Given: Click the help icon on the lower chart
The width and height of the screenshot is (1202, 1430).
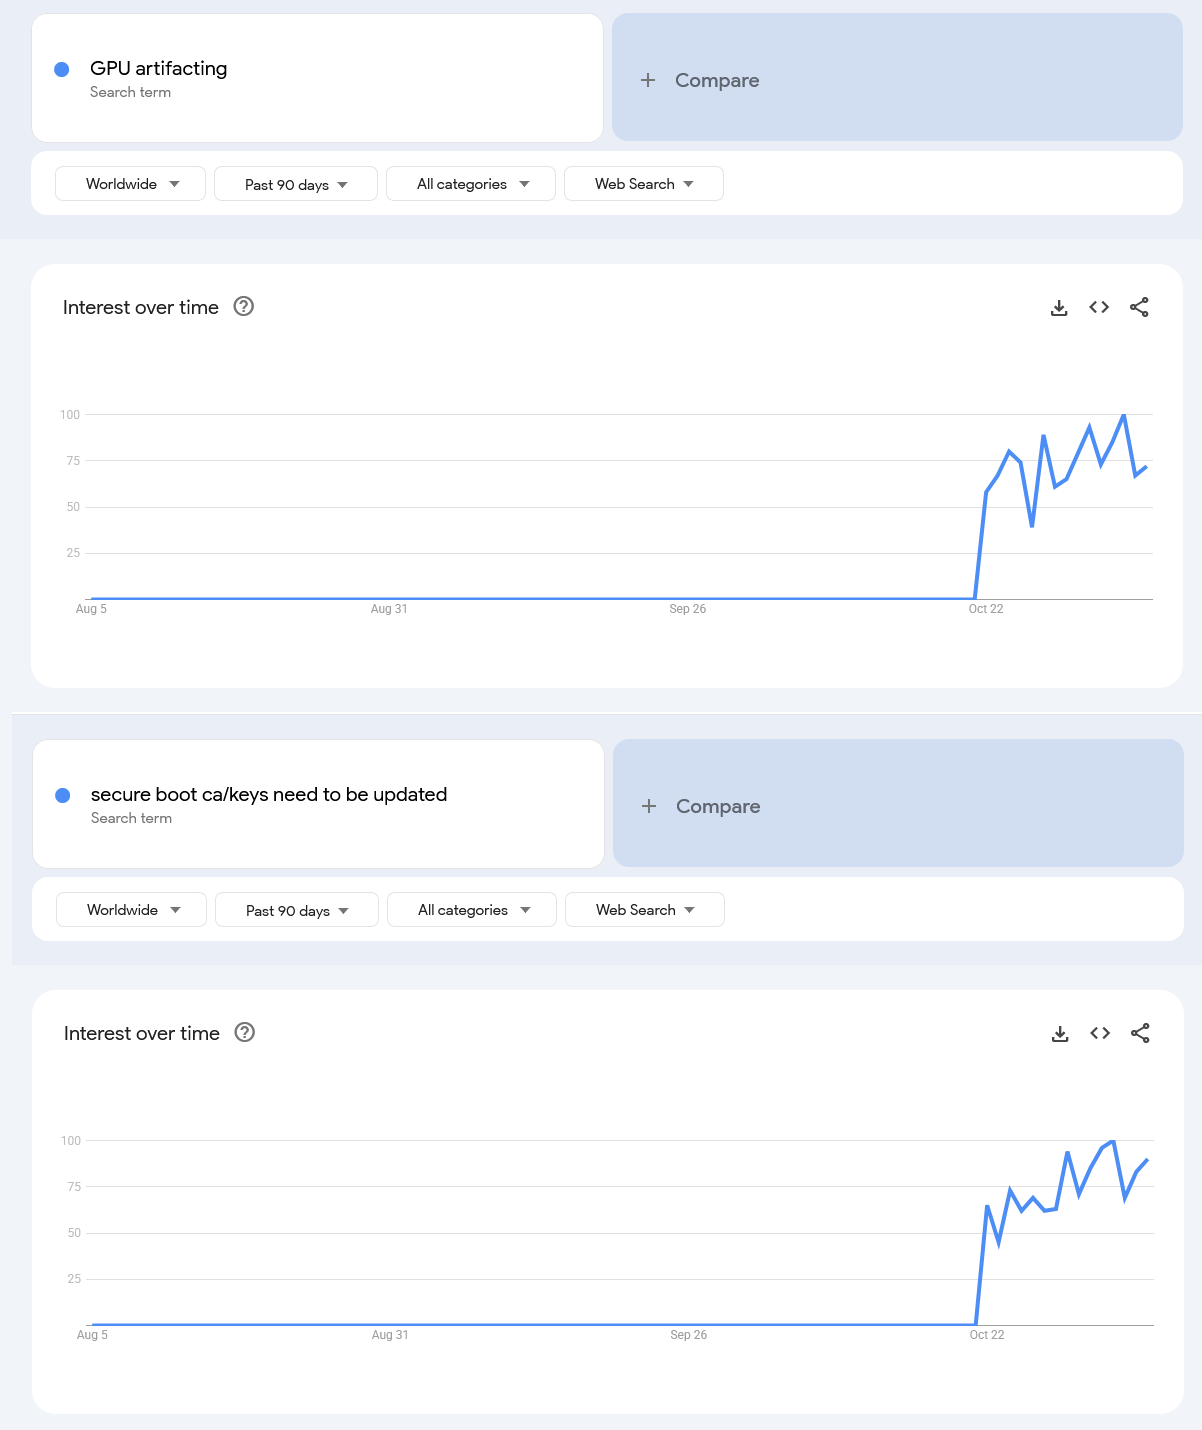Looking at the screenshot, I should 245,1033.
